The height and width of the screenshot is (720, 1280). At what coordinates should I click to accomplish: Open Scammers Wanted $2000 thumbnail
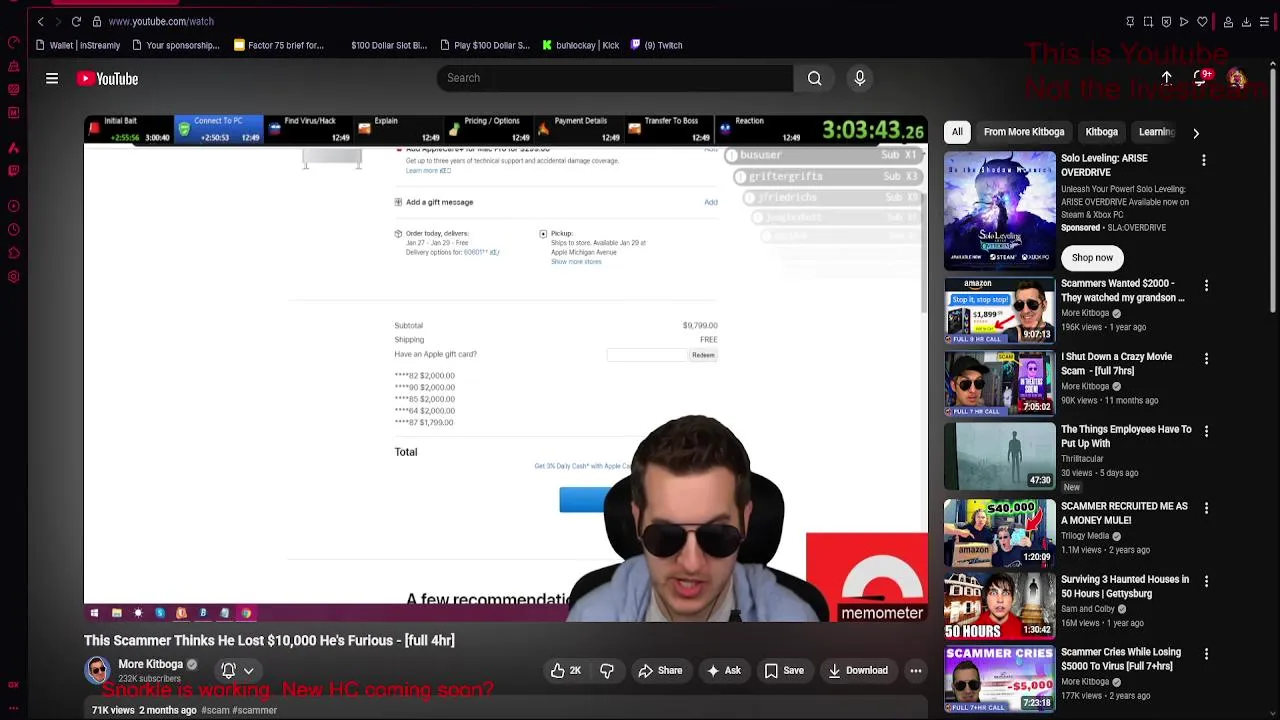coord(999,310)
